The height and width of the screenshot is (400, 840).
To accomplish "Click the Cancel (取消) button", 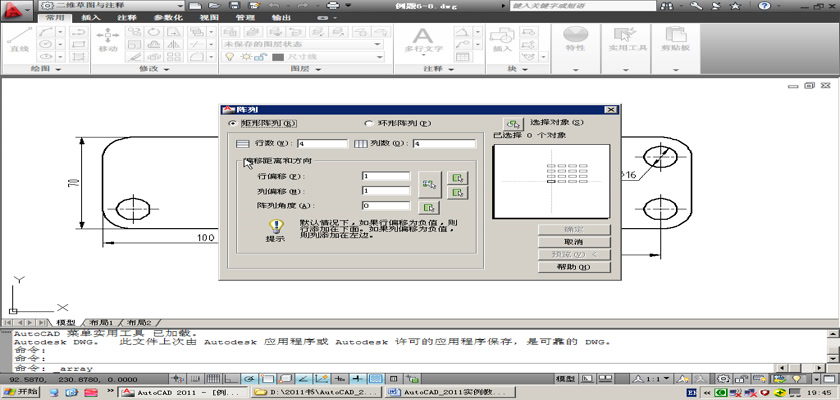I will (573, 242).
